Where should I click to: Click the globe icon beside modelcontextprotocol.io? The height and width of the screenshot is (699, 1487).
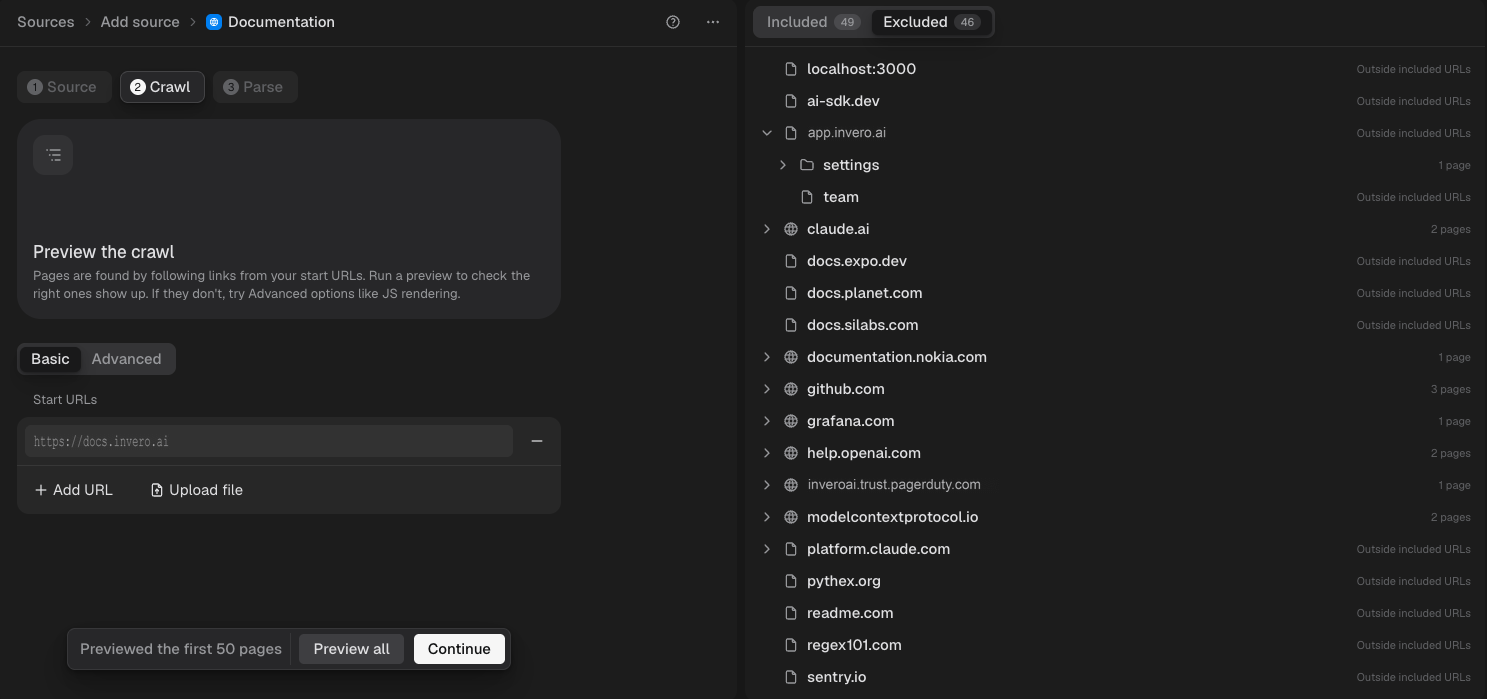tap(790, 517)
